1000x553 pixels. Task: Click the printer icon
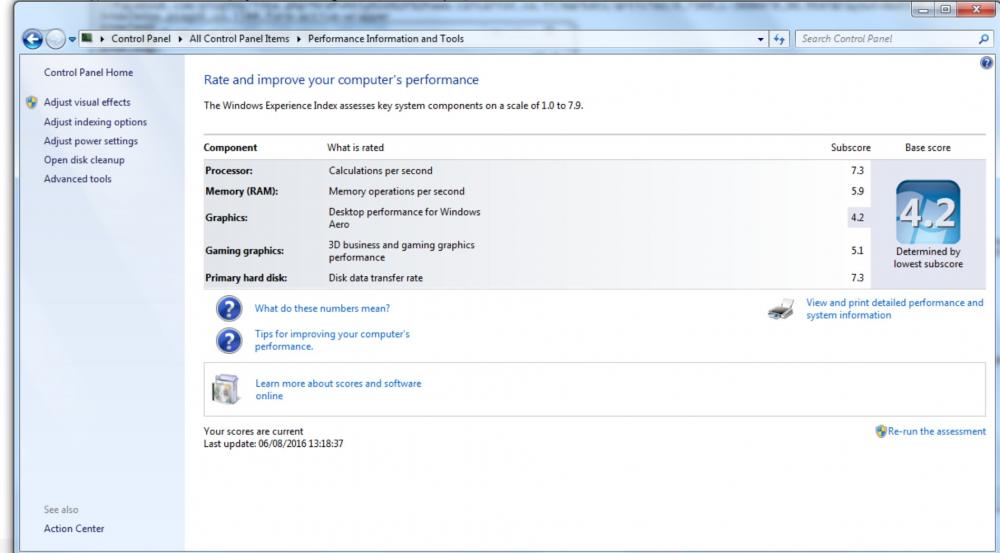(781, 309)
